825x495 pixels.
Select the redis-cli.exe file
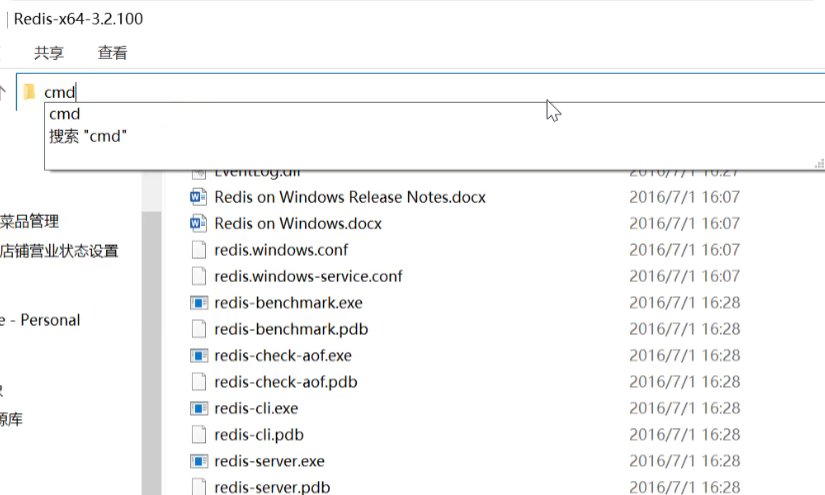tap(256, 408)
